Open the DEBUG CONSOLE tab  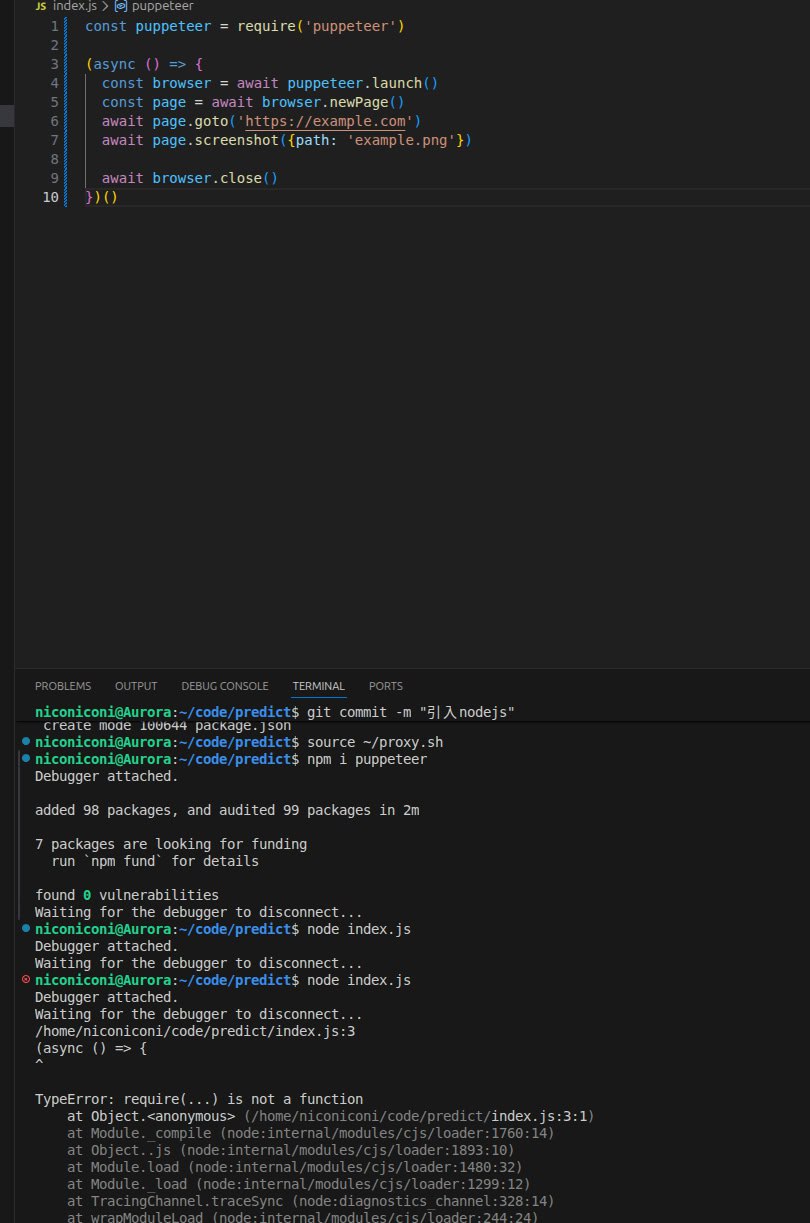224,686
